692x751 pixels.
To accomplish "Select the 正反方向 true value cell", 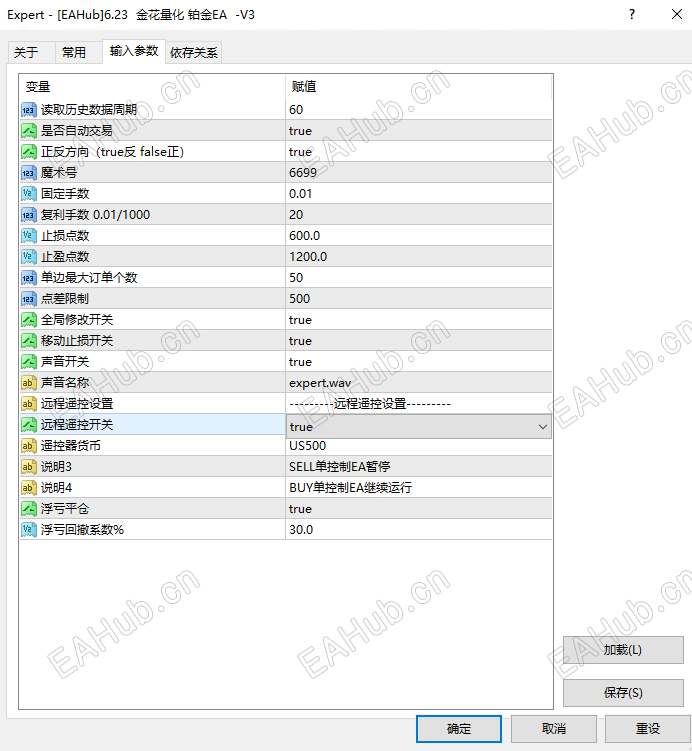I will pyautogui.click(x=419, y=152).
